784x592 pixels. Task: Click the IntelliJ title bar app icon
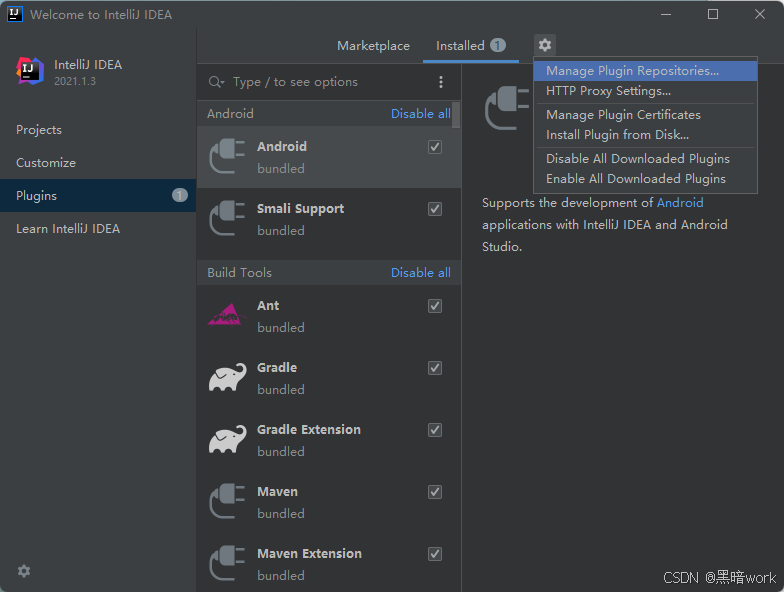point(15,14)
